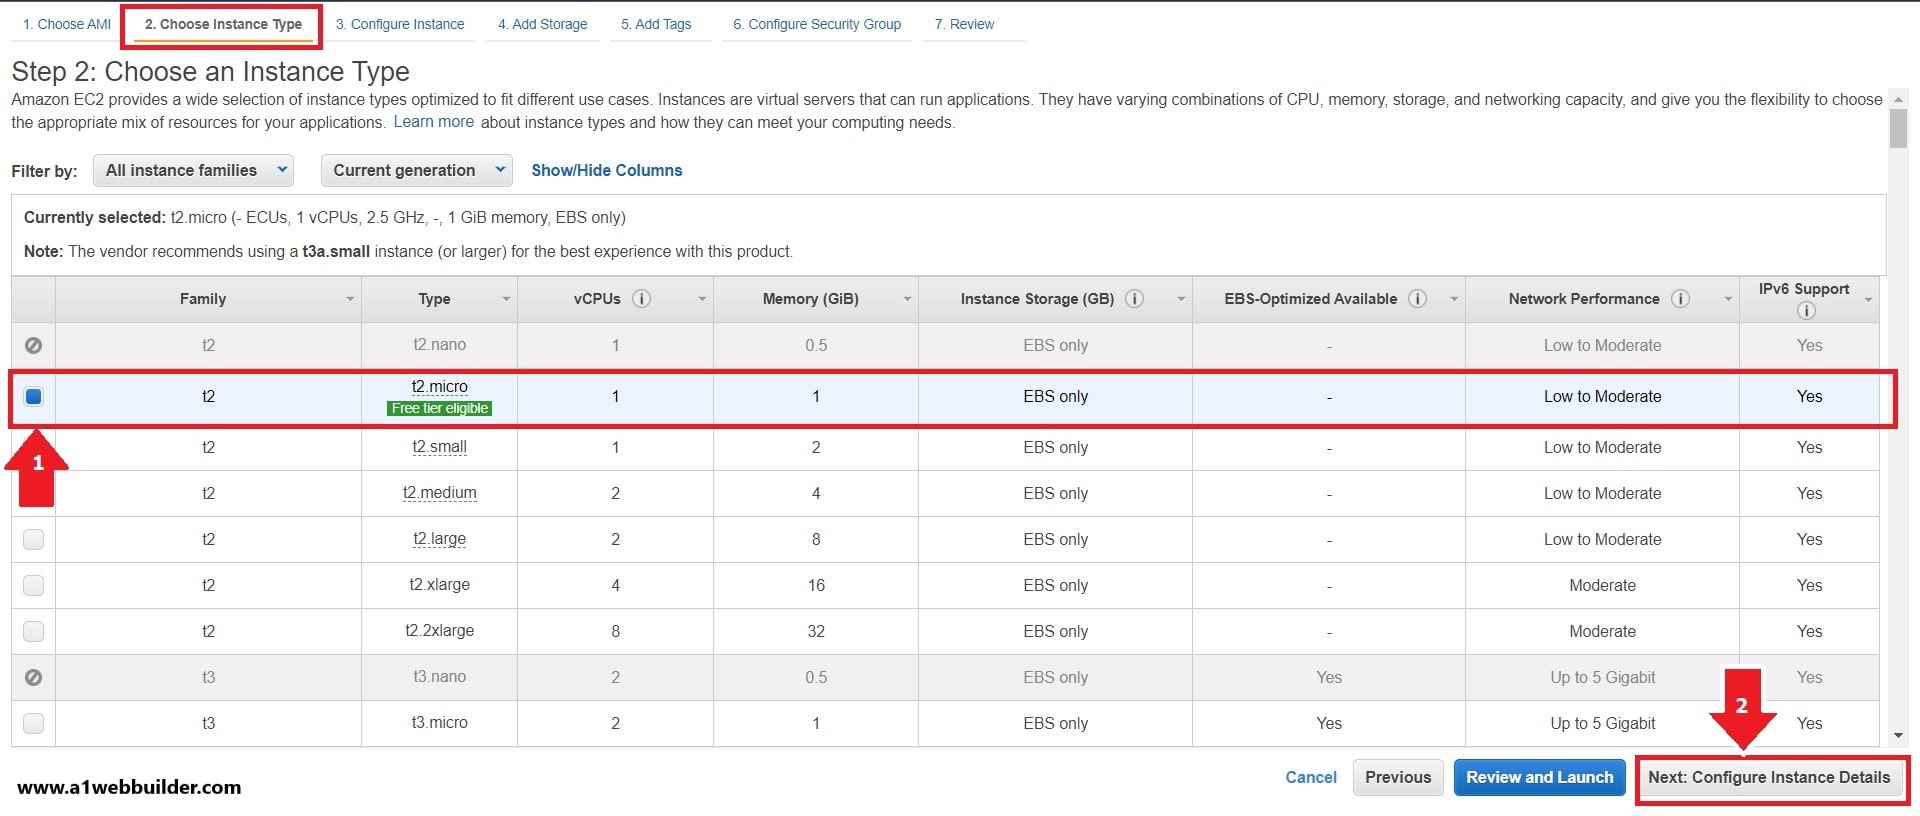1920x816 pixels.
Task: Click the Cancel link
Action: (1311, 777)
